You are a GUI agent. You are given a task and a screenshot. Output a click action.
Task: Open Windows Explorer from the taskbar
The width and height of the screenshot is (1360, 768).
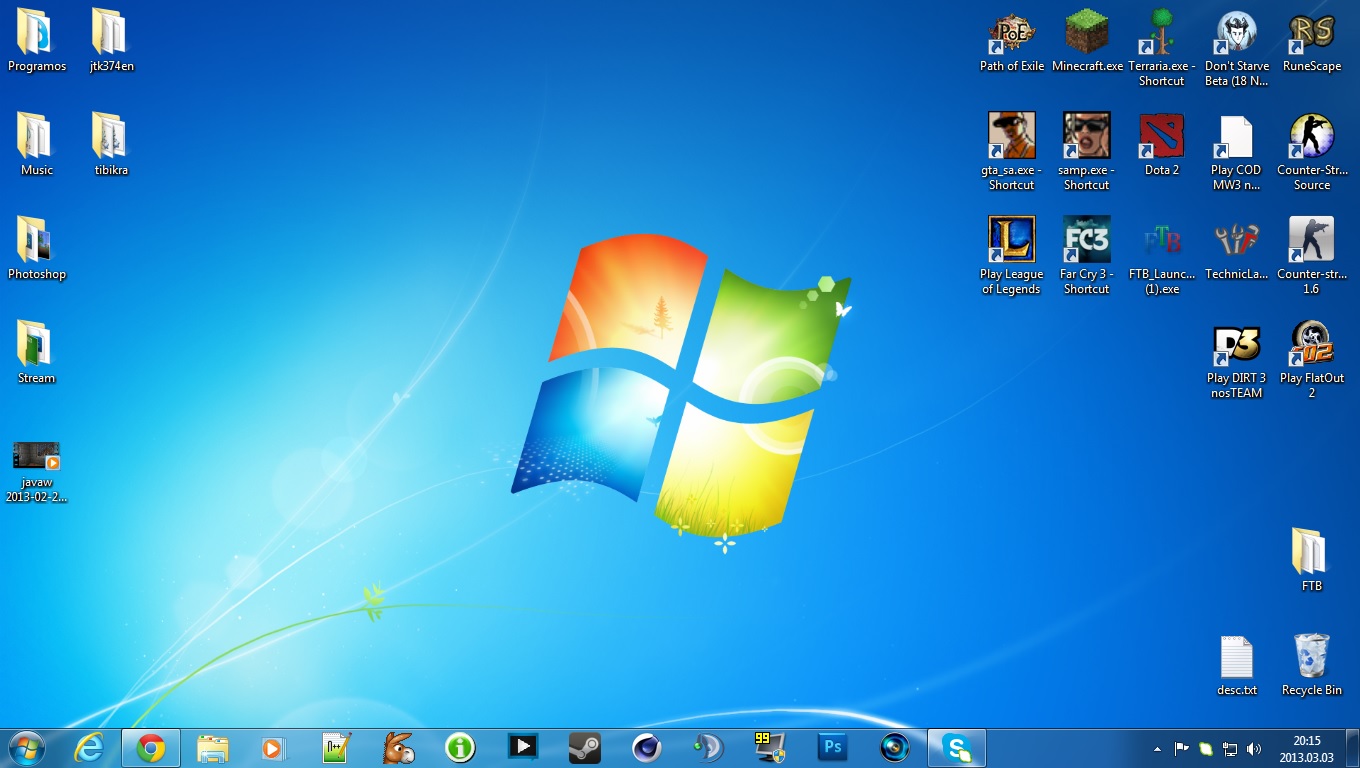point(213,748)
